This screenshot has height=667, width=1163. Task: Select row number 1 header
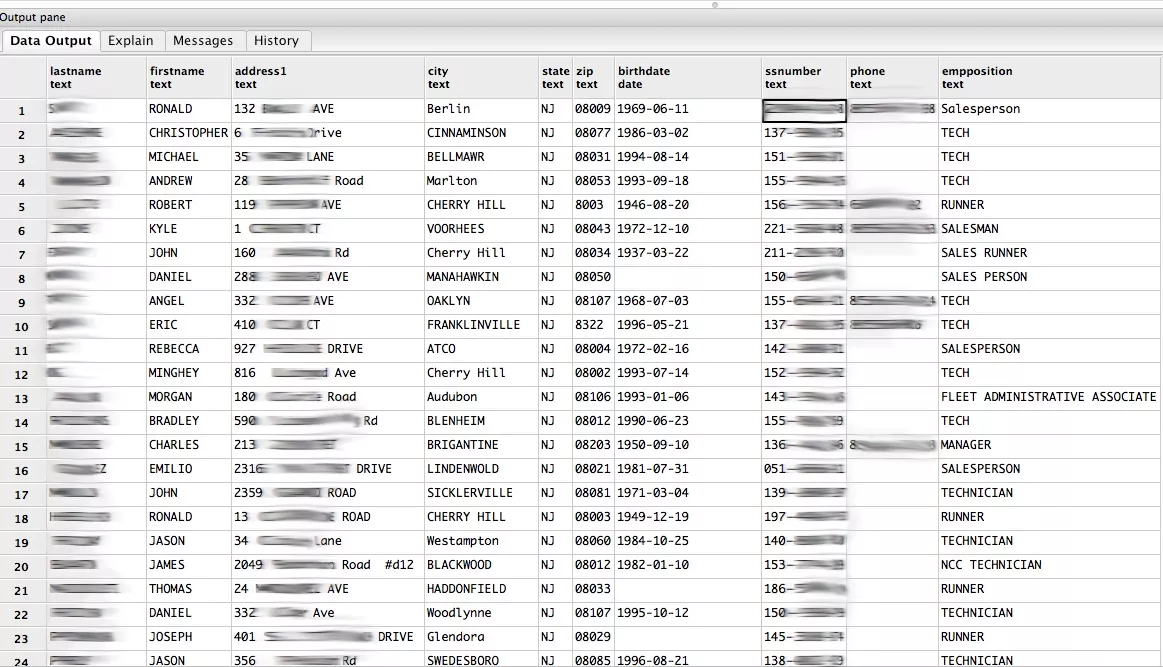[x=22, y=111]
